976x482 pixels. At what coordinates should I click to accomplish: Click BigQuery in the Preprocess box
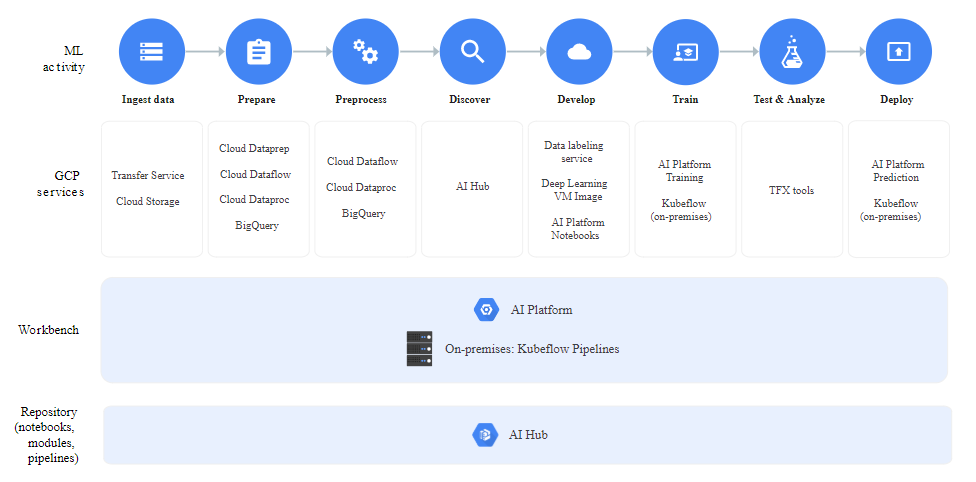pos(363,214)
